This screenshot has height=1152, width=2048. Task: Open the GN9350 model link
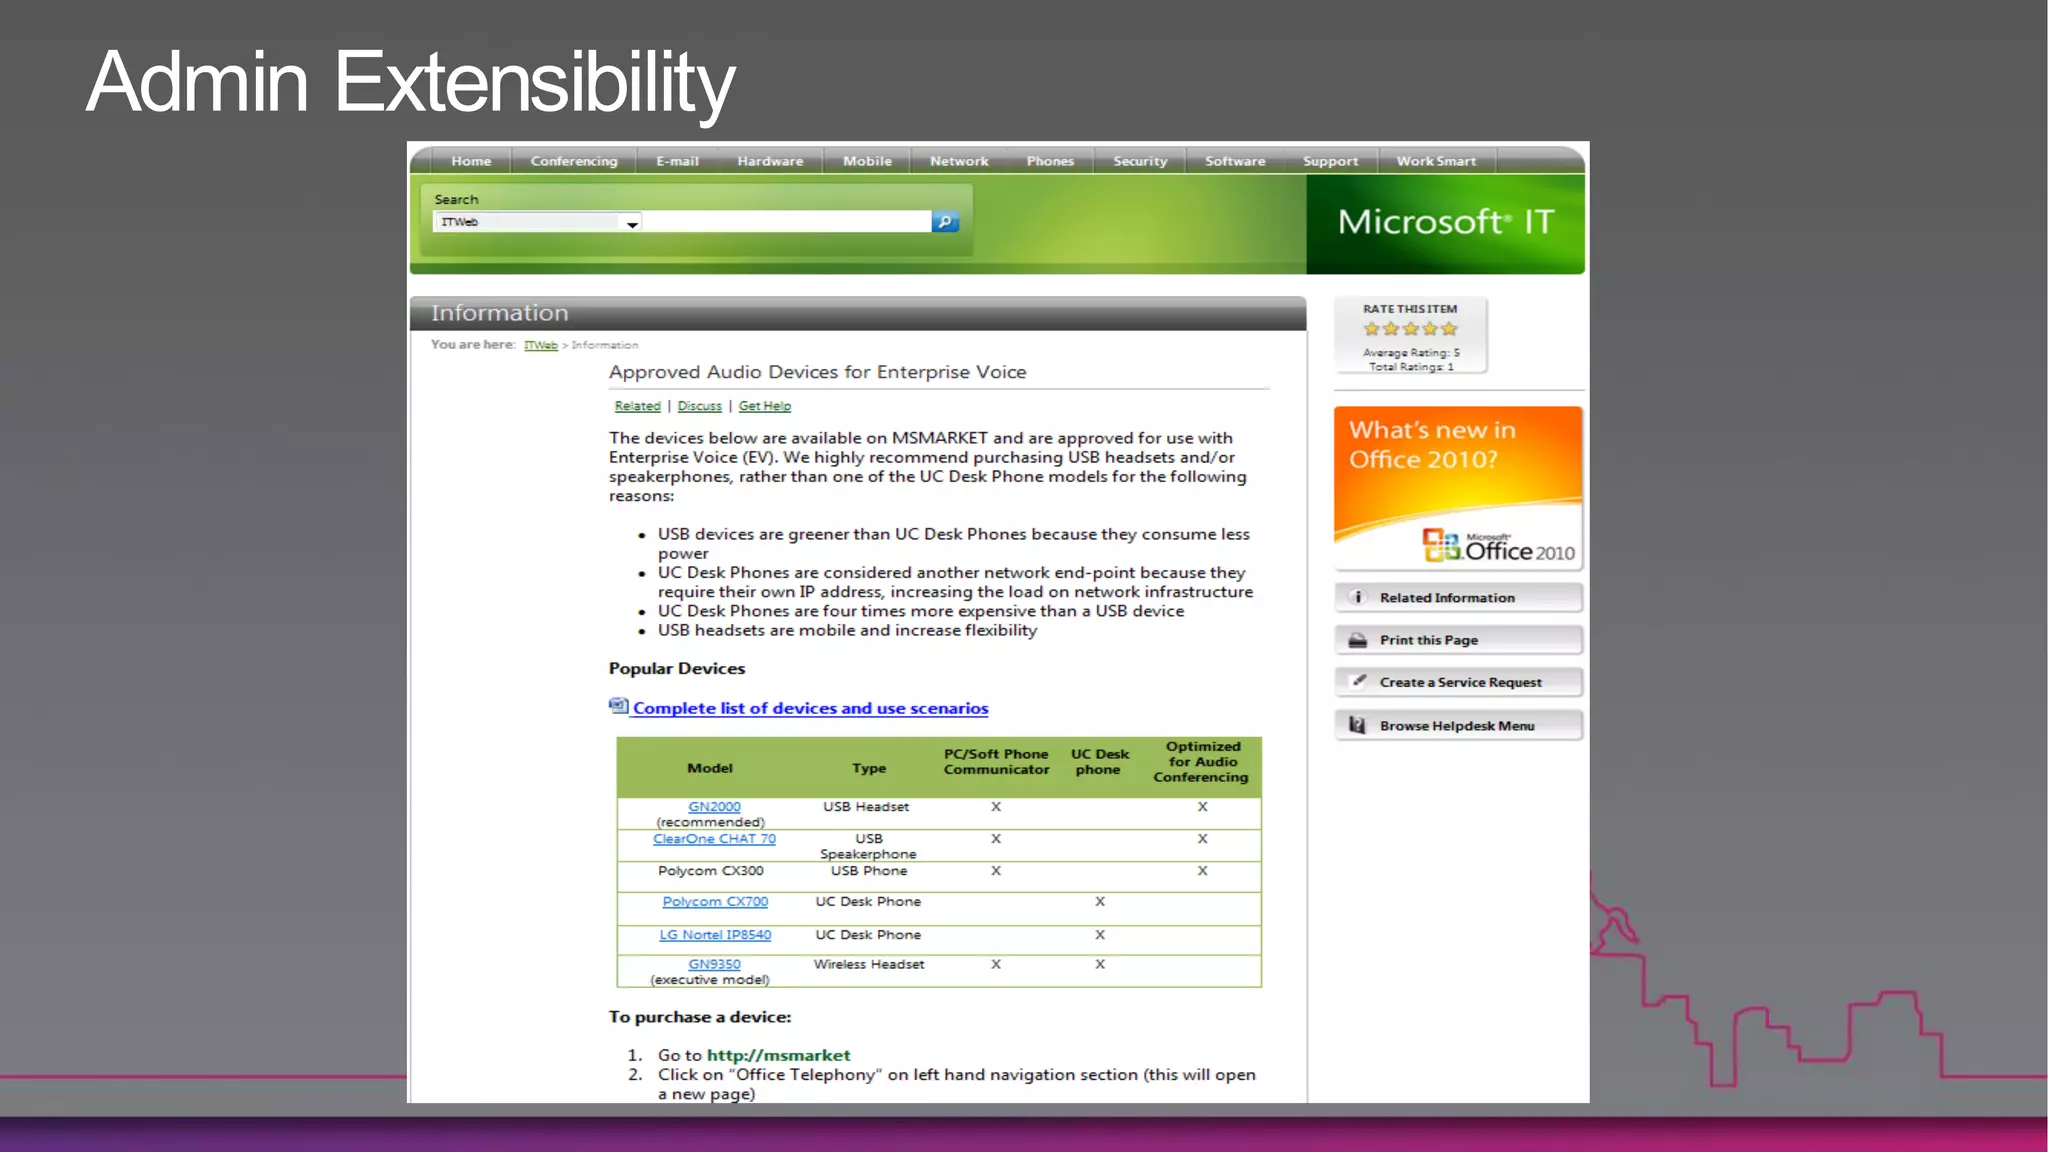[714, 965]
